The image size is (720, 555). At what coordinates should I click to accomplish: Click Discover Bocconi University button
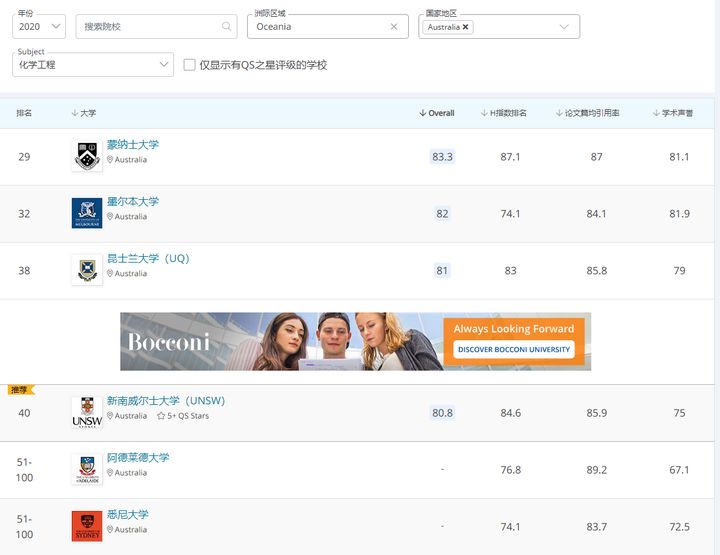514,349
